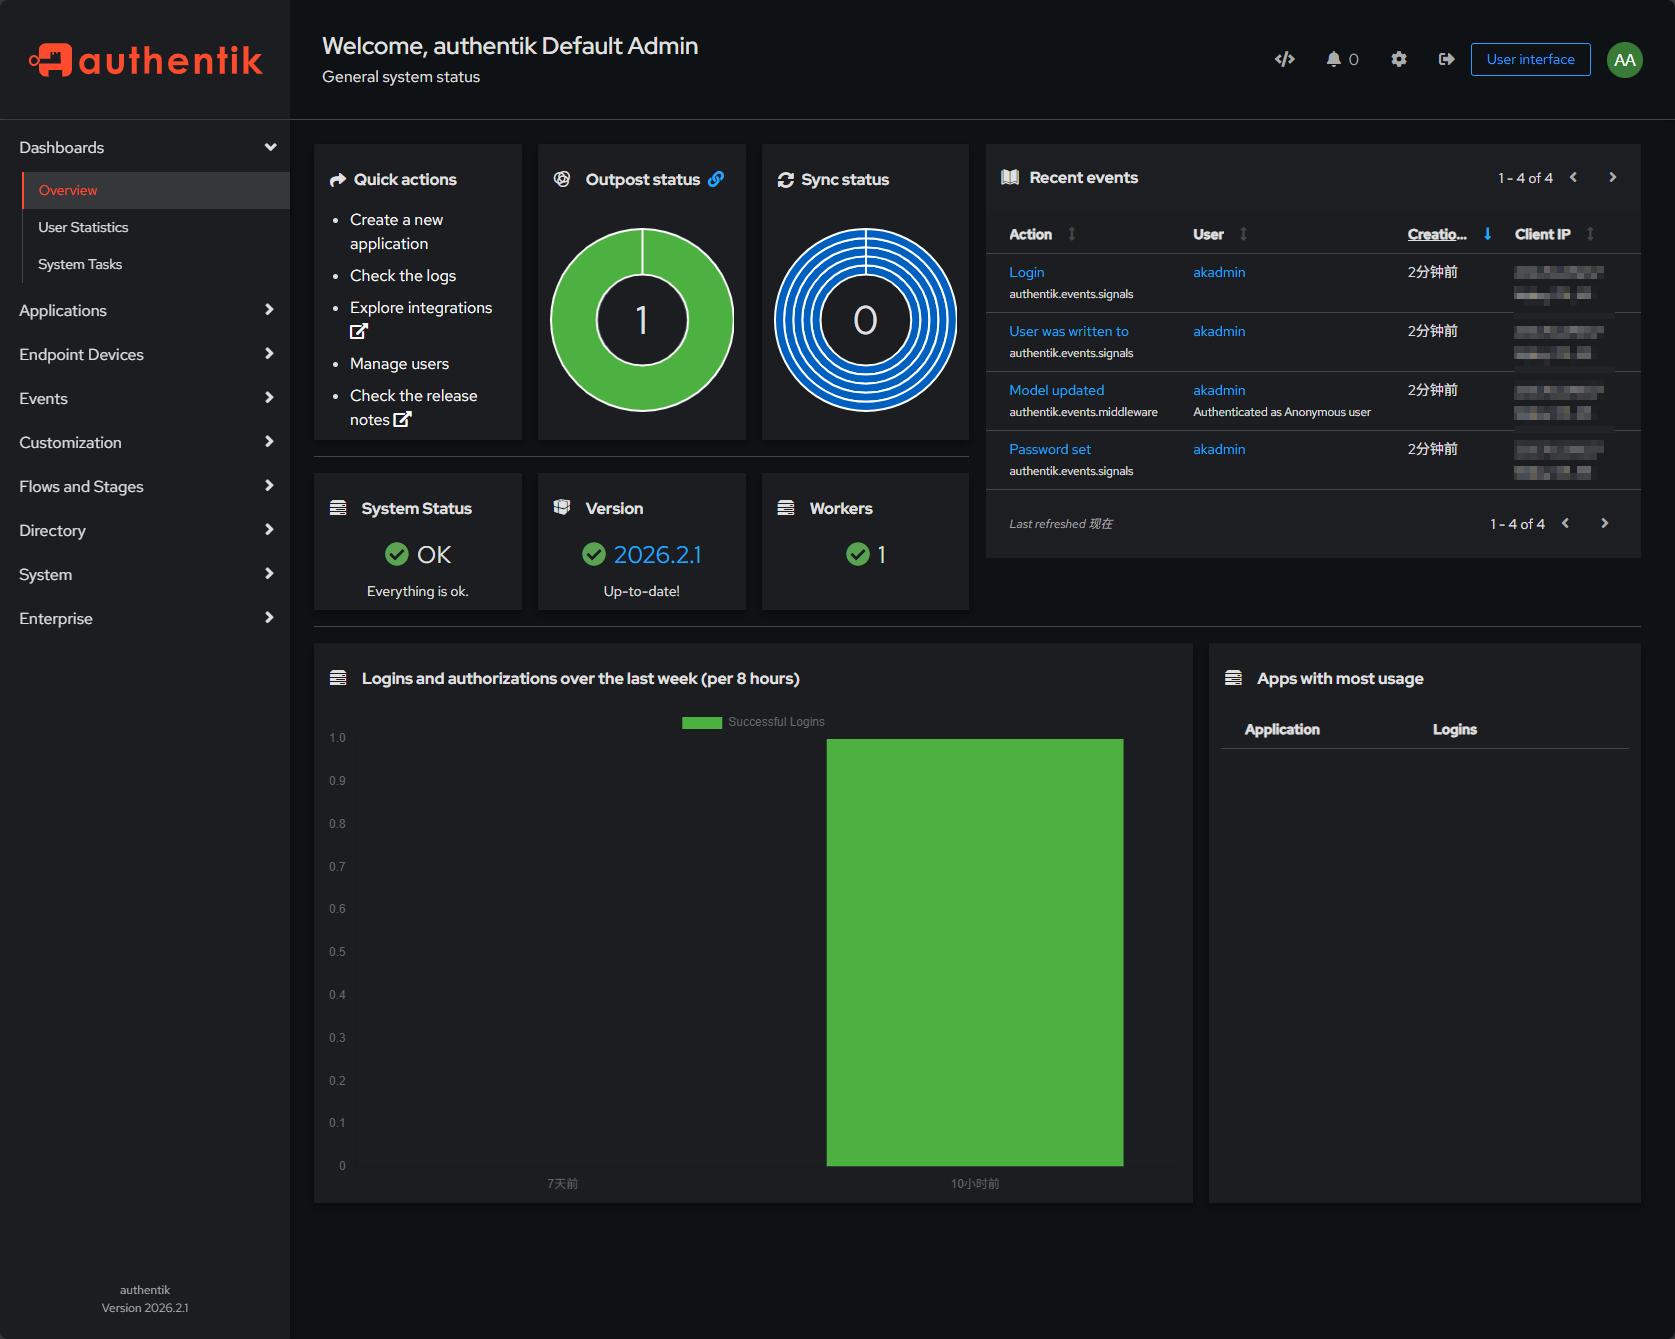This screenshot has height=1339, width=1675.
Task: Expand the Enterprise sidebar section
Action: (x=145, y=618)
